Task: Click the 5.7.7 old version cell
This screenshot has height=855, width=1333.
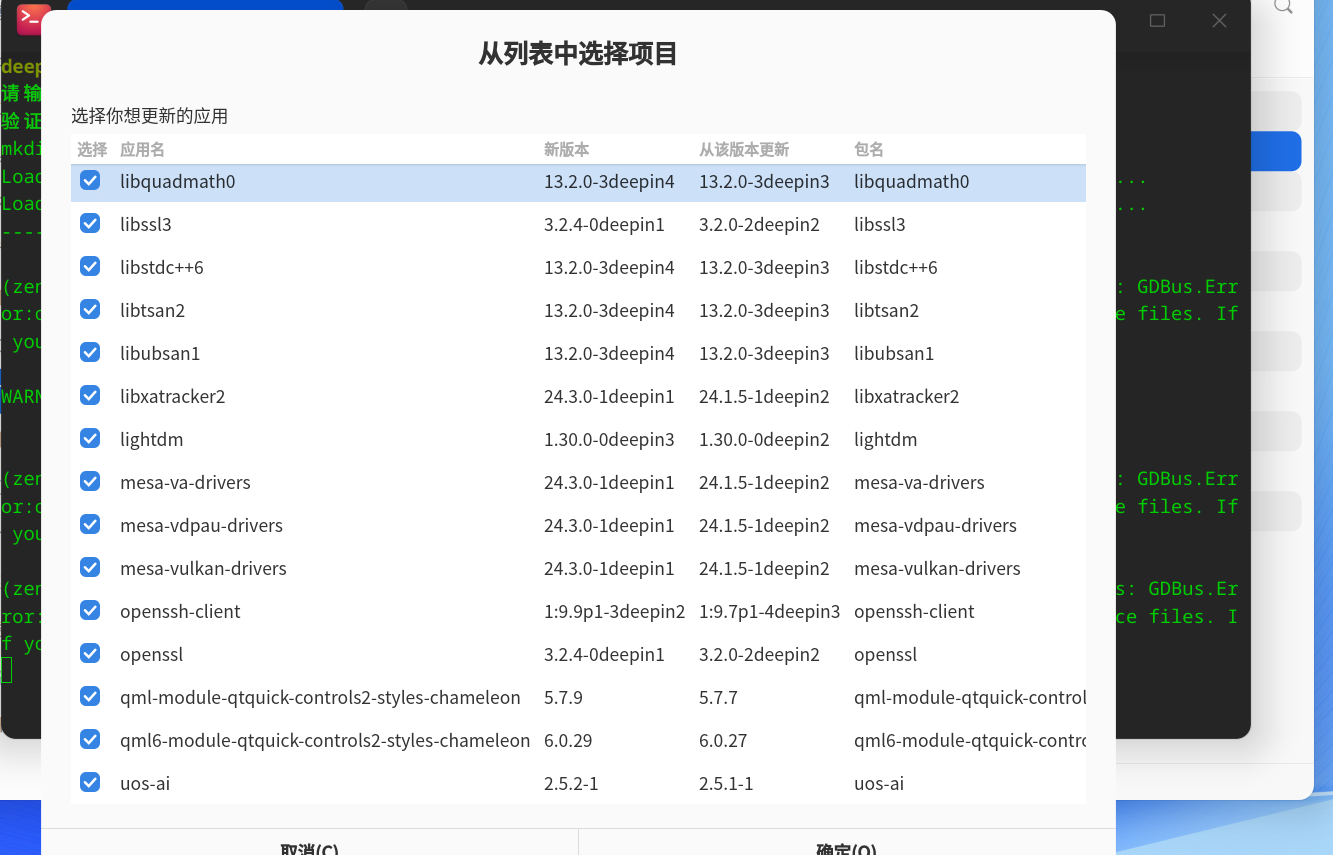Action: coord(718,698)
